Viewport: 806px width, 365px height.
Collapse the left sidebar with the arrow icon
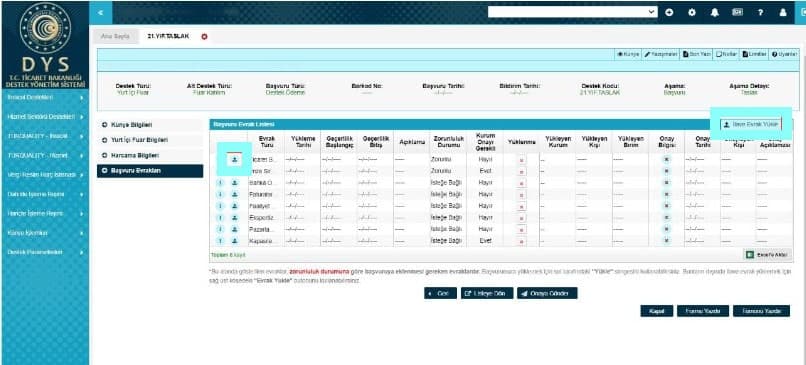tap(100, 12)
